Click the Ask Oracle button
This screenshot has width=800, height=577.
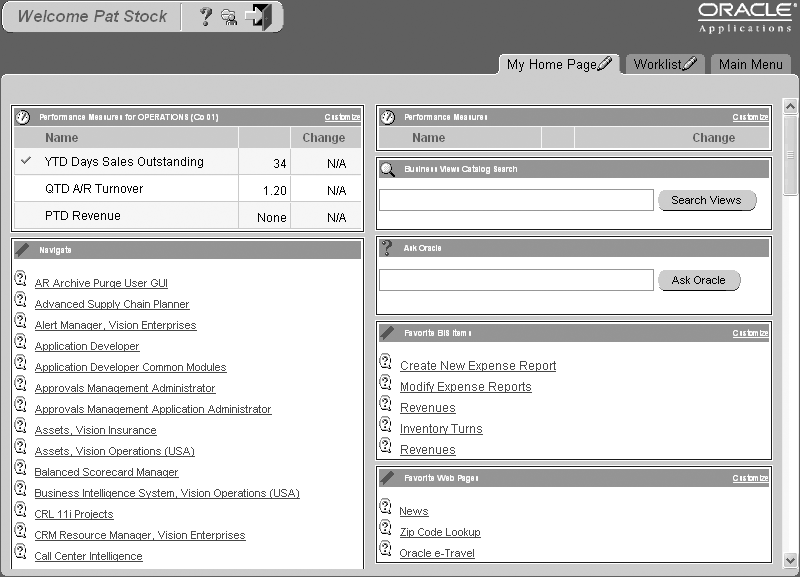[698, 280]
